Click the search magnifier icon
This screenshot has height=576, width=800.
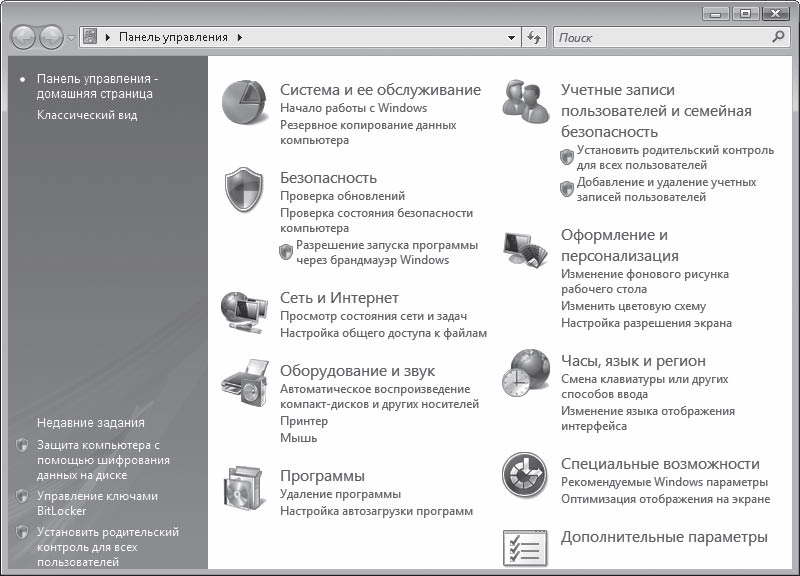[x=779, y=37]
